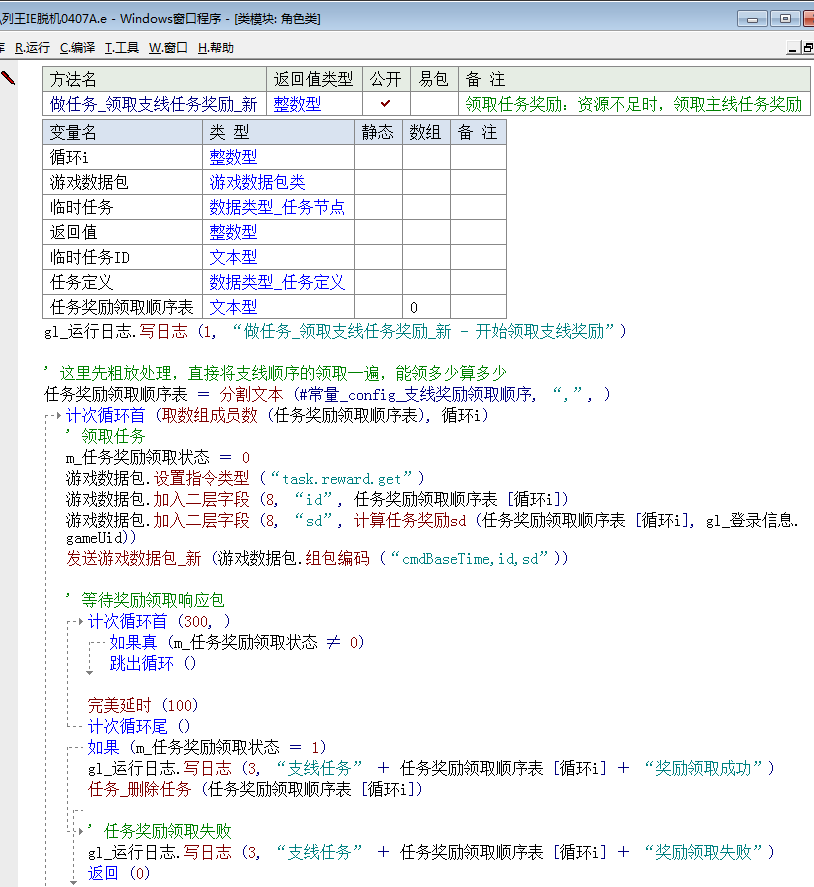Maximize the main application window
Screen dimensions: 814x887
pyautogui.click(x=786, y=18)
